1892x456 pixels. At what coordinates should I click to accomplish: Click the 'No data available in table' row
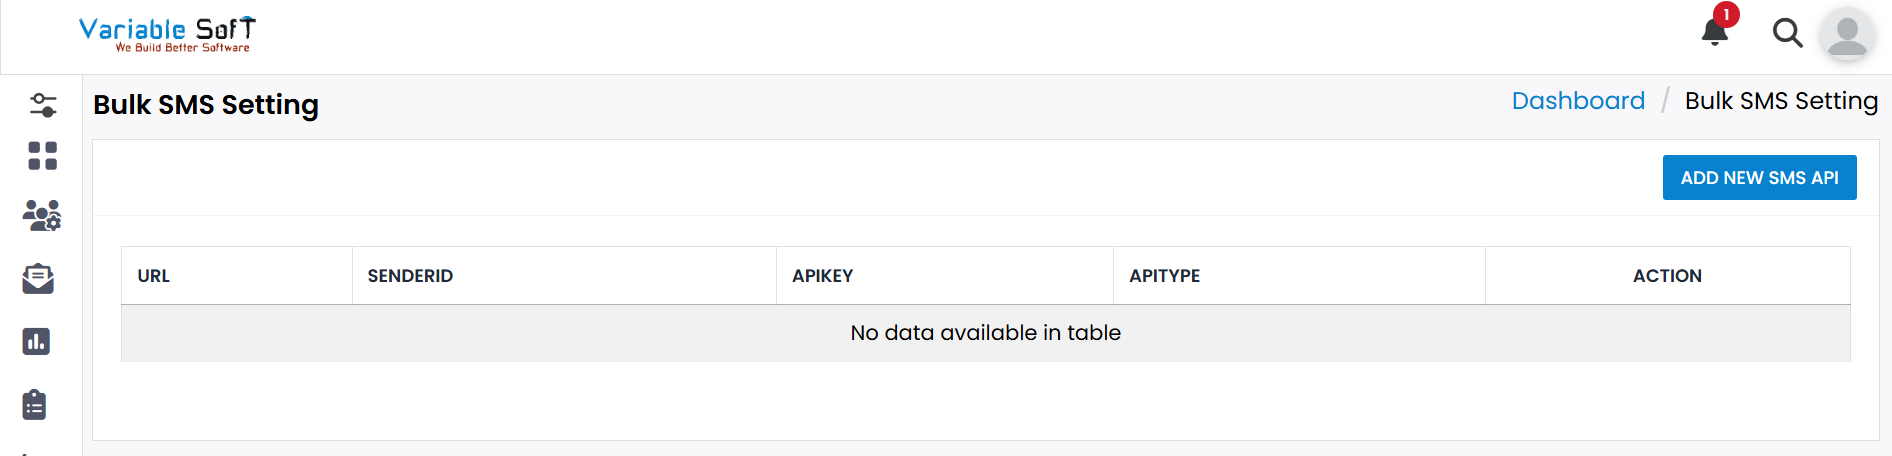pos(985,333)
